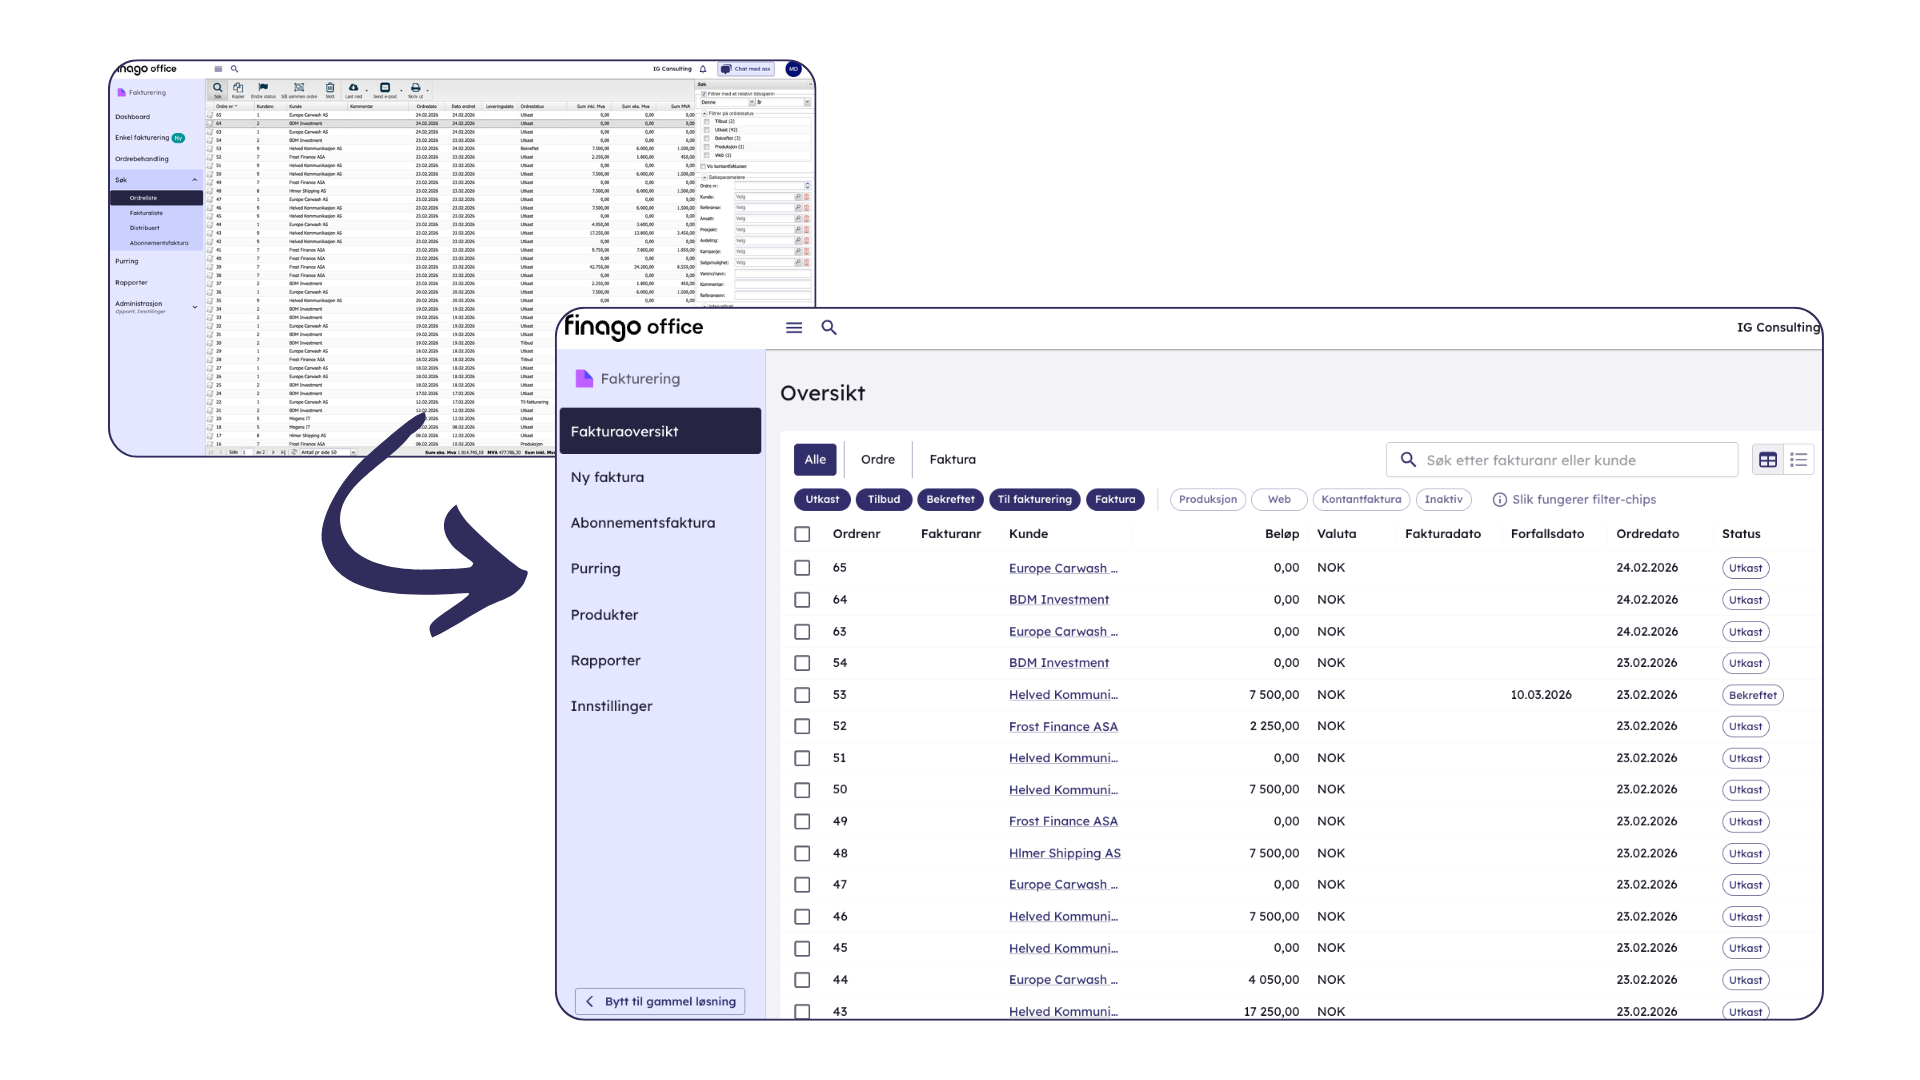Click the Kopier icon in the old order list toolbar
The height and width of the screenshot is (1080, 1920).
click(238, 89)
